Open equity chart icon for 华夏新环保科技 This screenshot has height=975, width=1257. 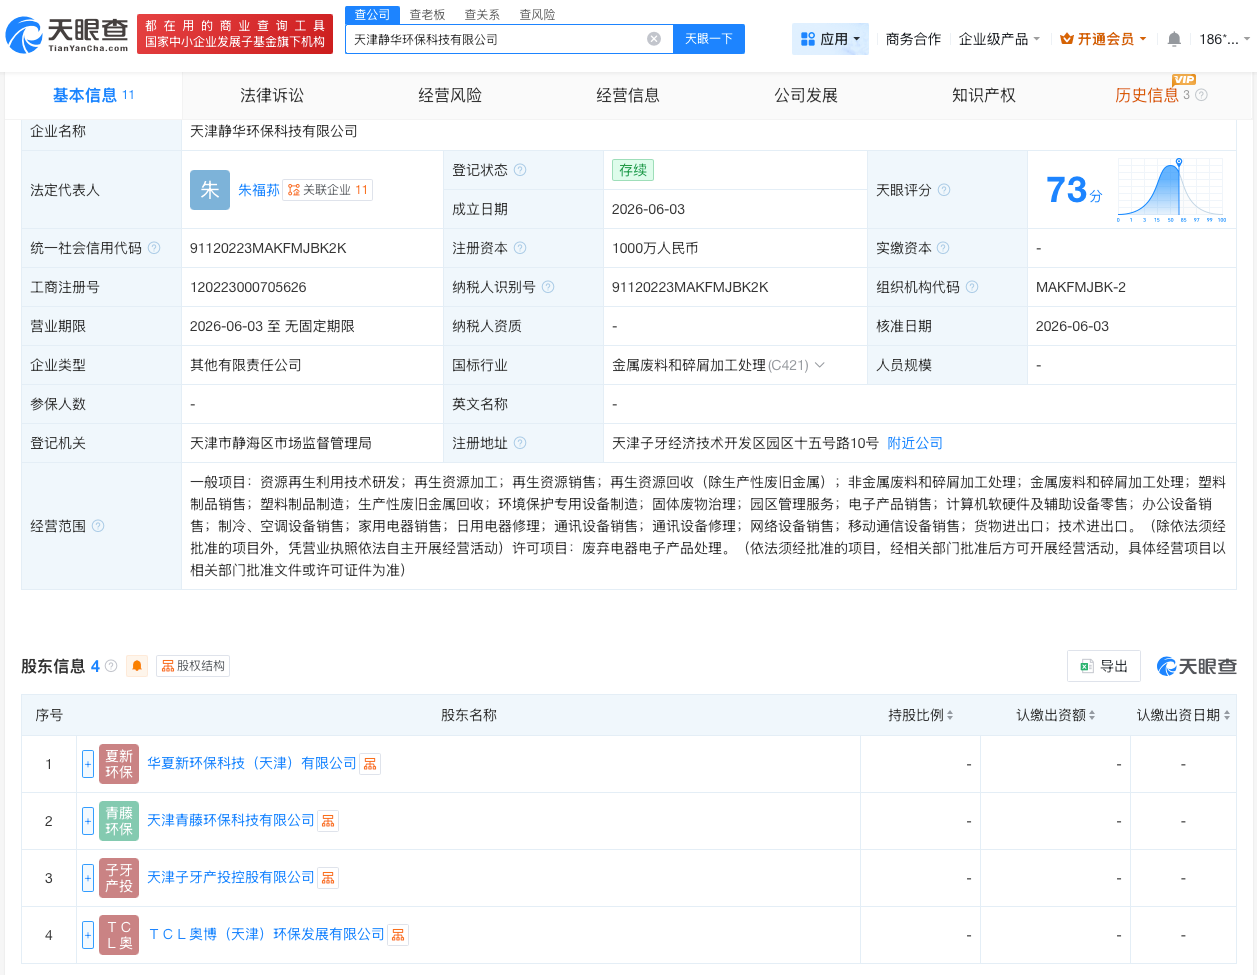[x=370, y=764]
